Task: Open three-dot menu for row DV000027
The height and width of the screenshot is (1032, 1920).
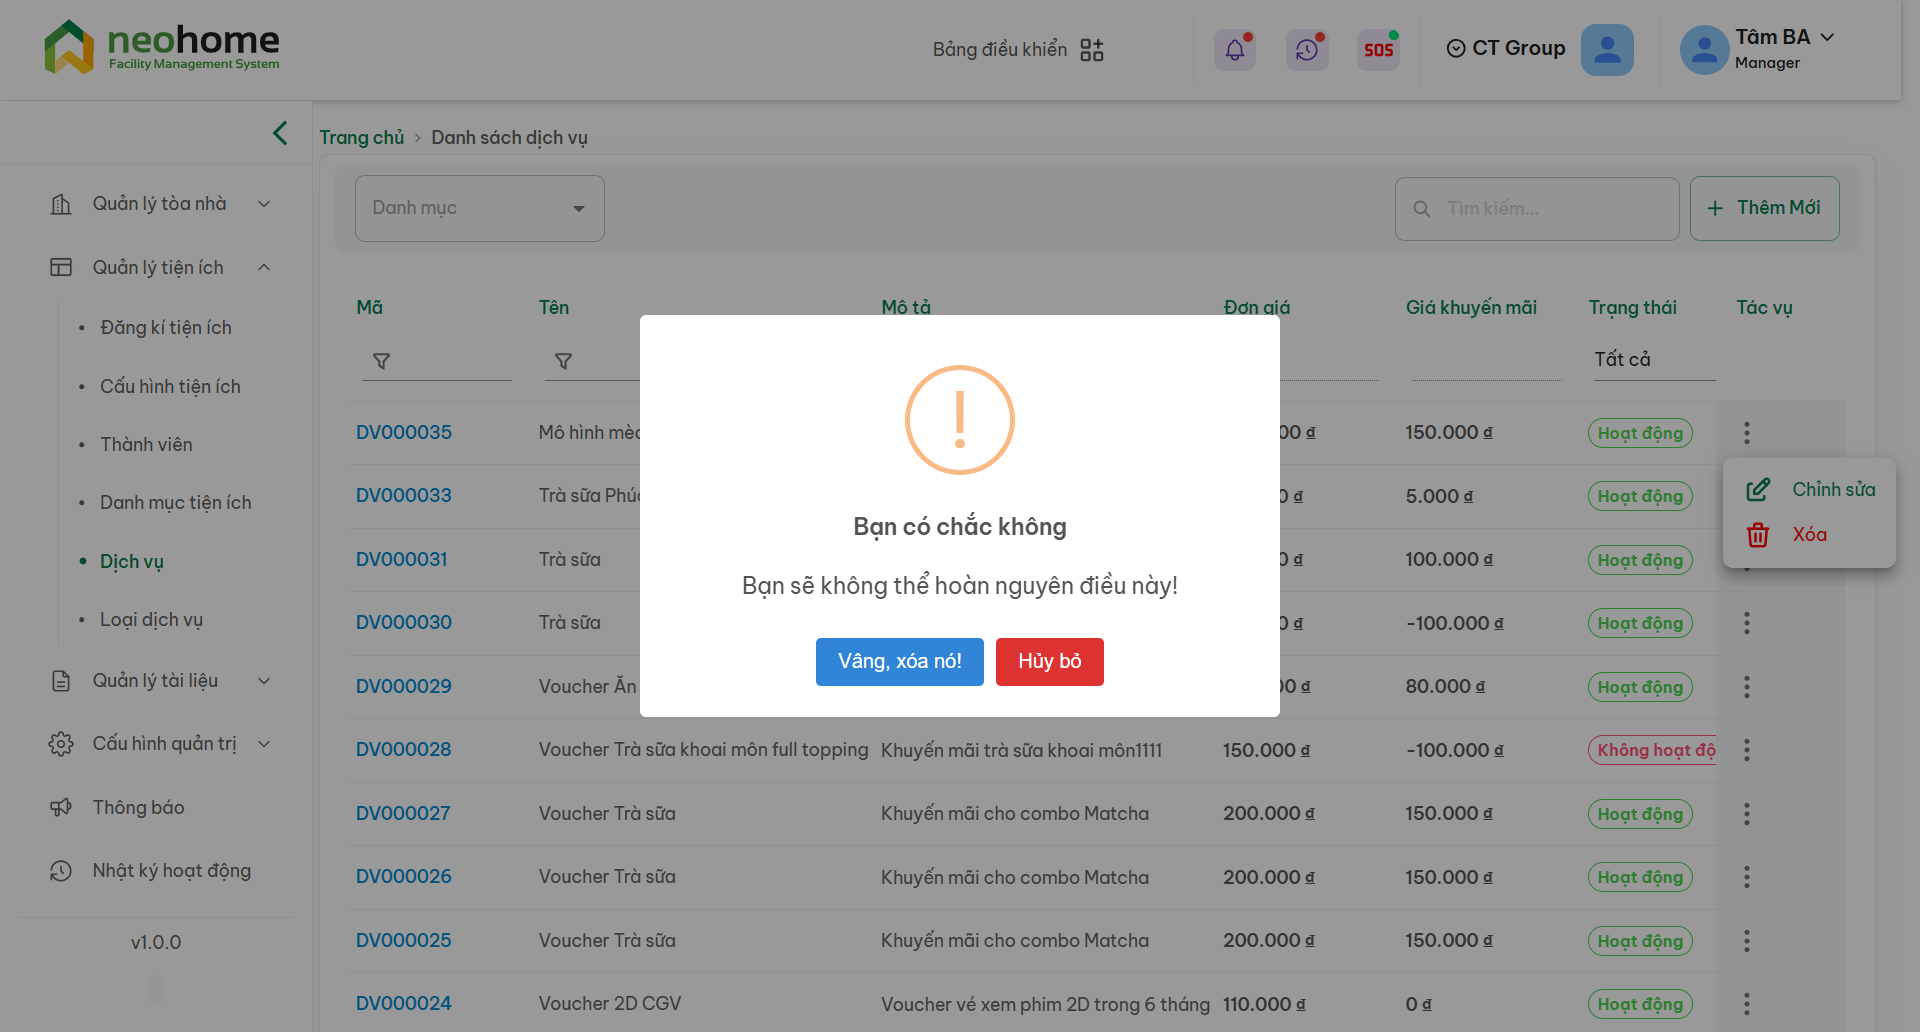Action: coord(1746,814)
